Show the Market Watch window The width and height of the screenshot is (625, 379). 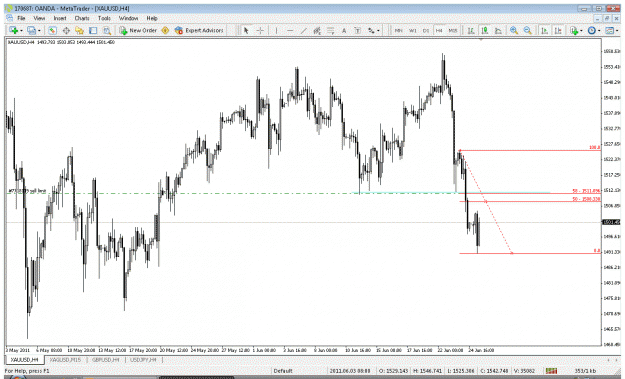coord(52,30)
